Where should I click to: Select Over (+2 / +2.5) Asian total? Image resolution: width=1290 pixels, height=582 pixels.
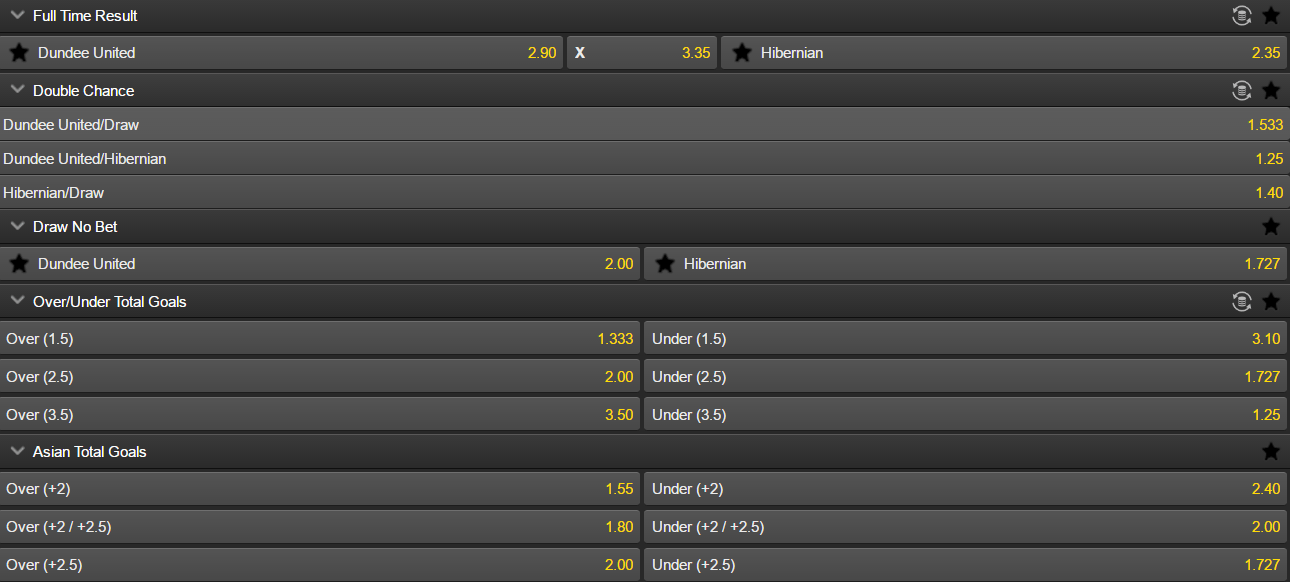tap(320, 527)
